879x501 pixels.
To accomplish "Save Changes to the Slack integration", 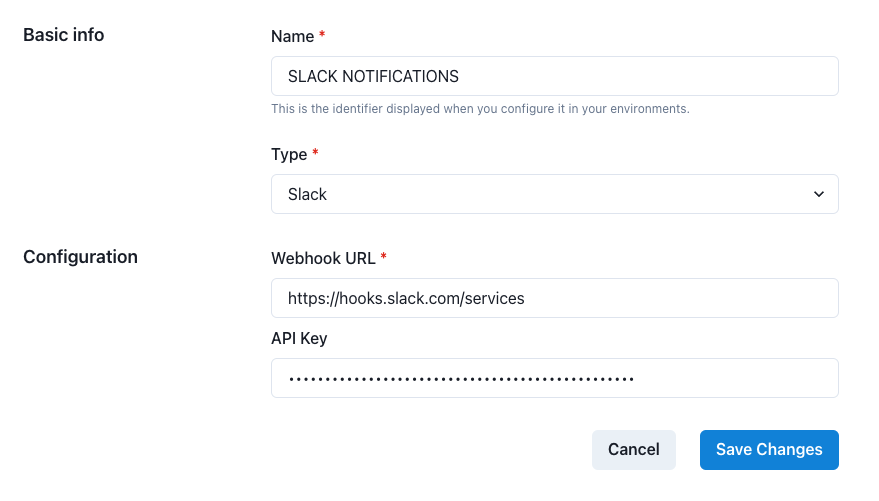I will pyautogui.click(x=769, y=449).
